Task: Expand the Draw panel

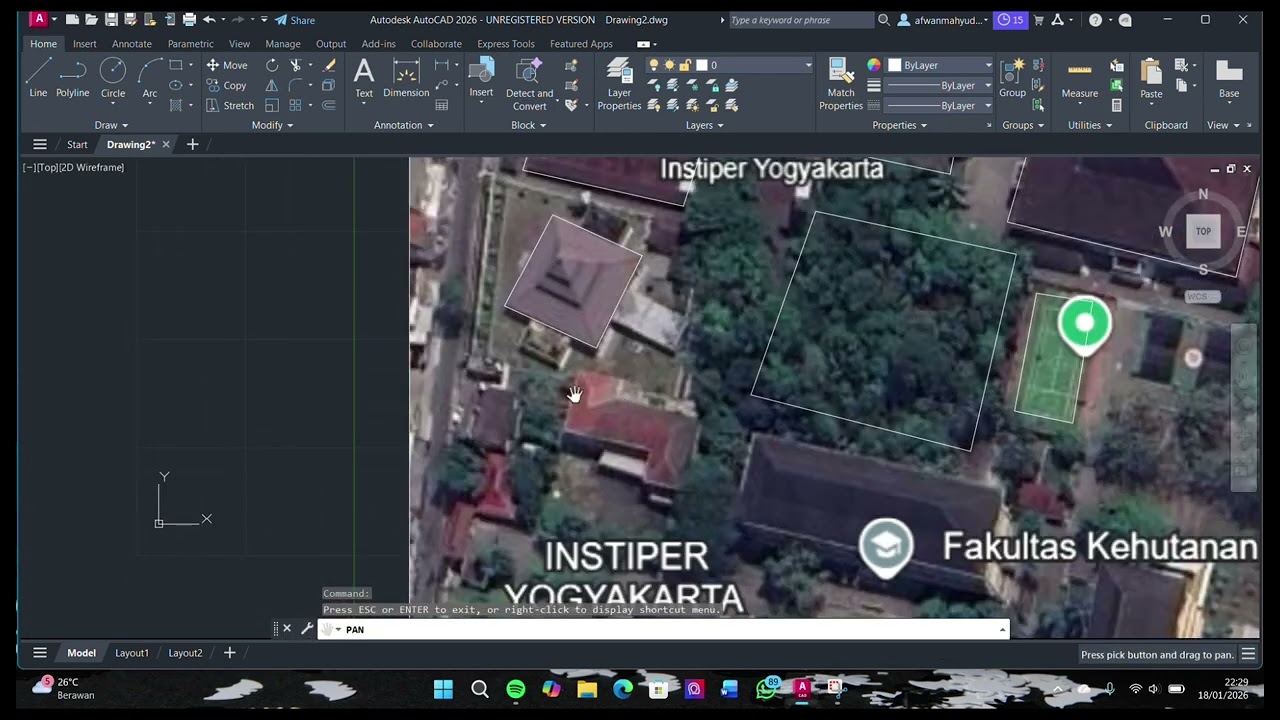Action: [111, 125]
